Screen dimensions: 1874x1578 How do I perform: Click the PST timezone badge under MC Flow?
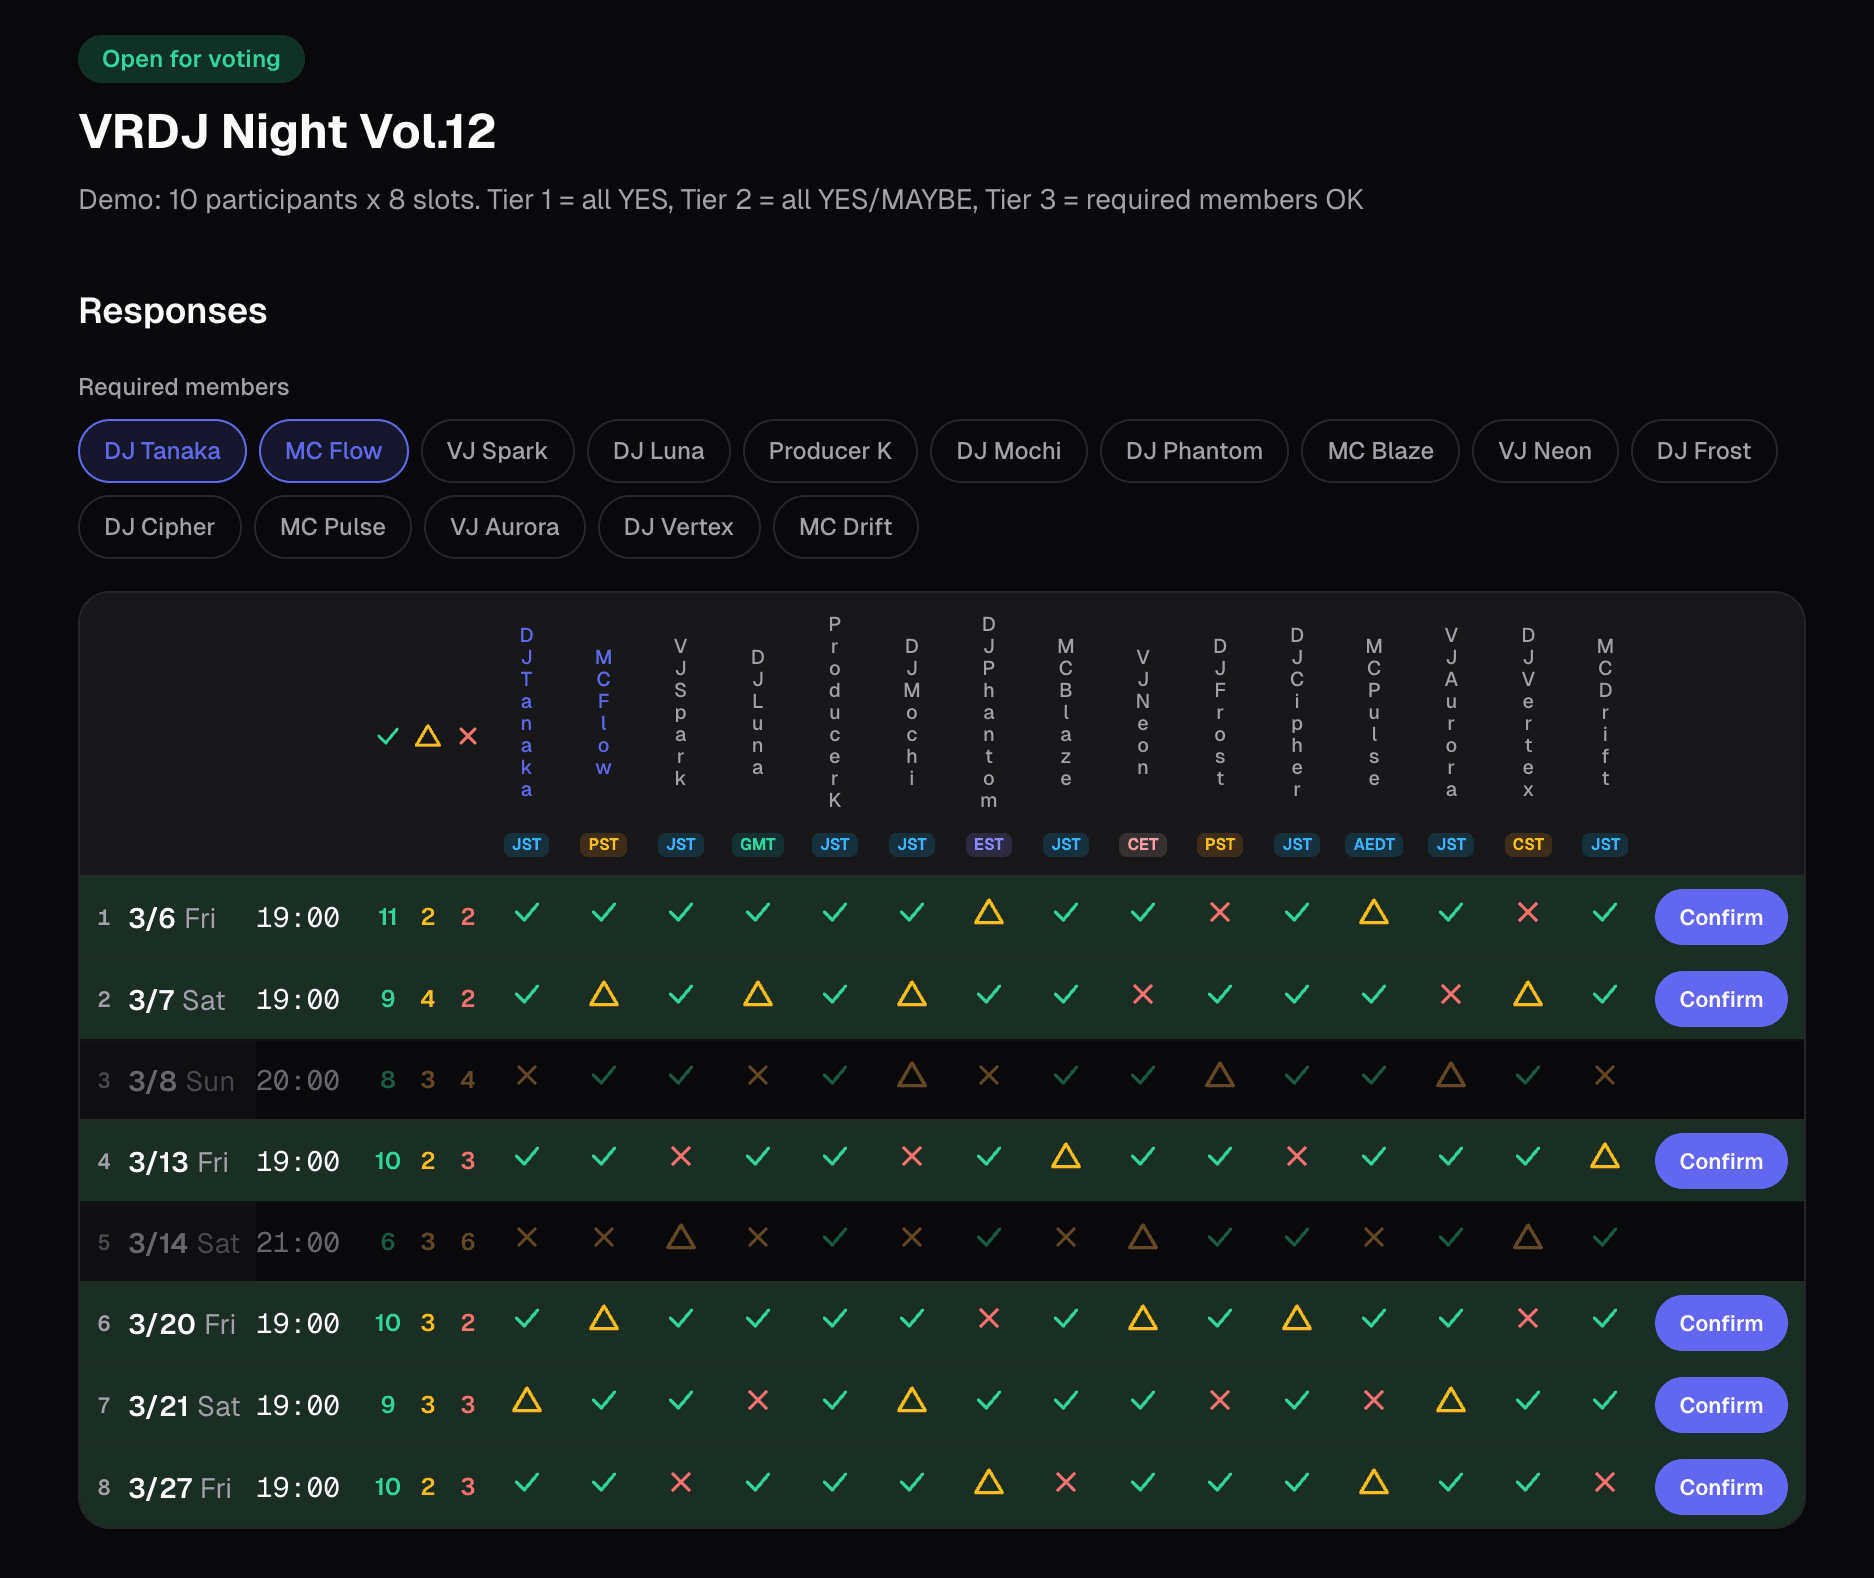click(x=603, y=844)
